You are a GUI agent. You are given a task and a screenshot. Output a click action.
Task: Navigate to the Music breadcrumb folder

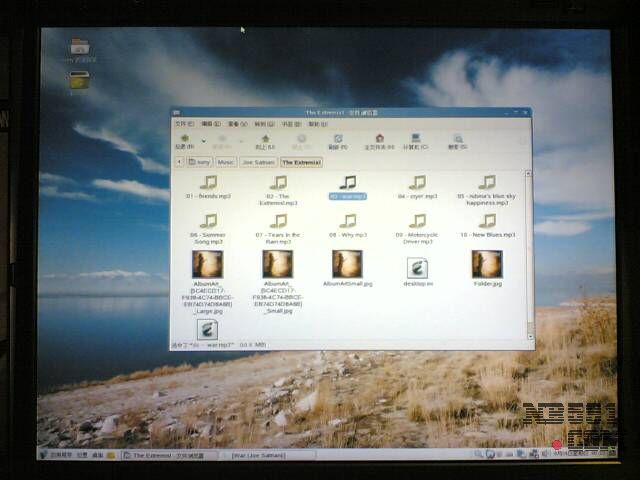[x=226, y=161]
